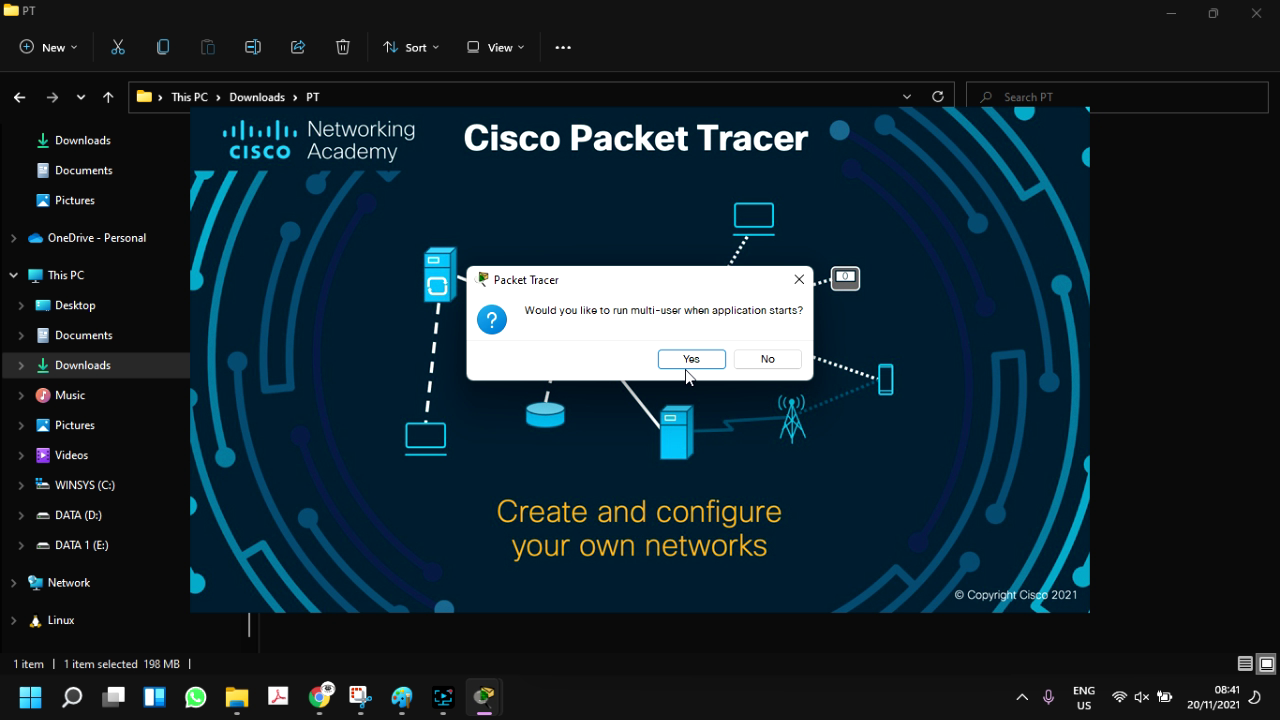Click the Delete trash icon
Screen dimensions: 1280x720
(x=343, y=47)
